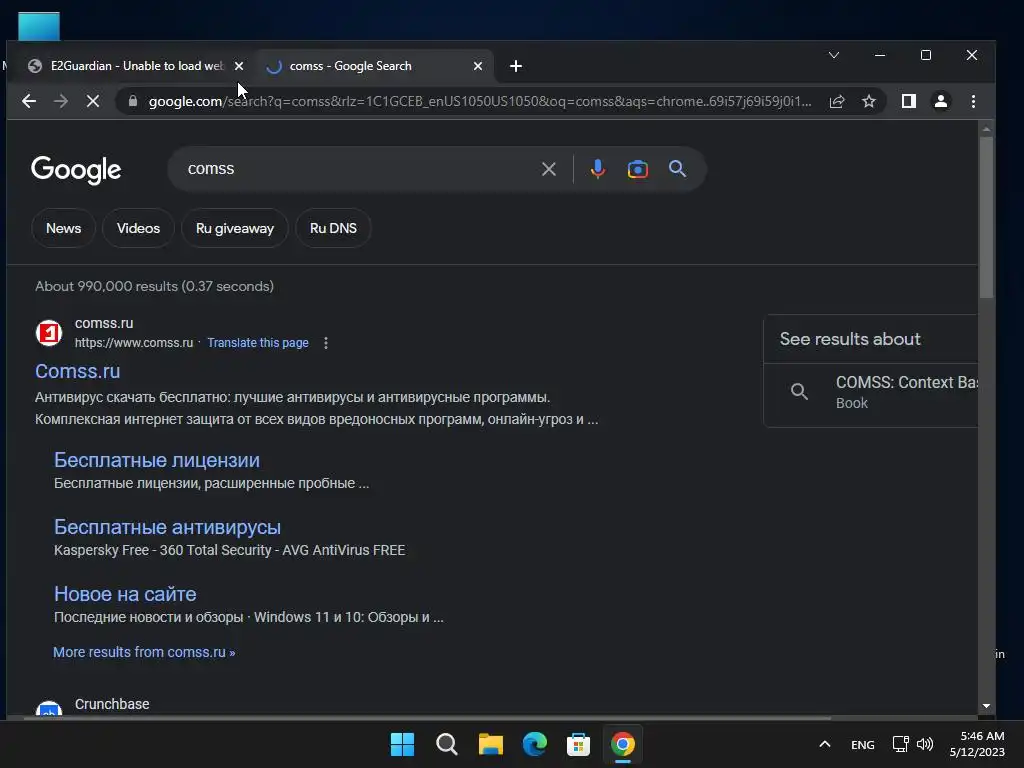Expand the tab search dropdown
The width and height of the screenshot is (1024, 768).
pyautogui.click(x=834, y=55)
